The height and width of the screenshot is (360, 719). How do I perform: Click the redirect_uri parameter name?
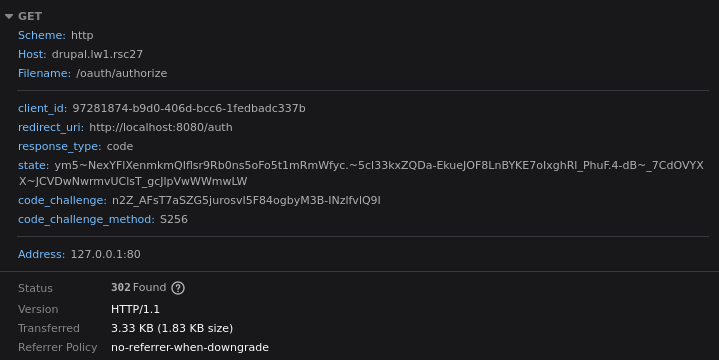pos(51,127)
